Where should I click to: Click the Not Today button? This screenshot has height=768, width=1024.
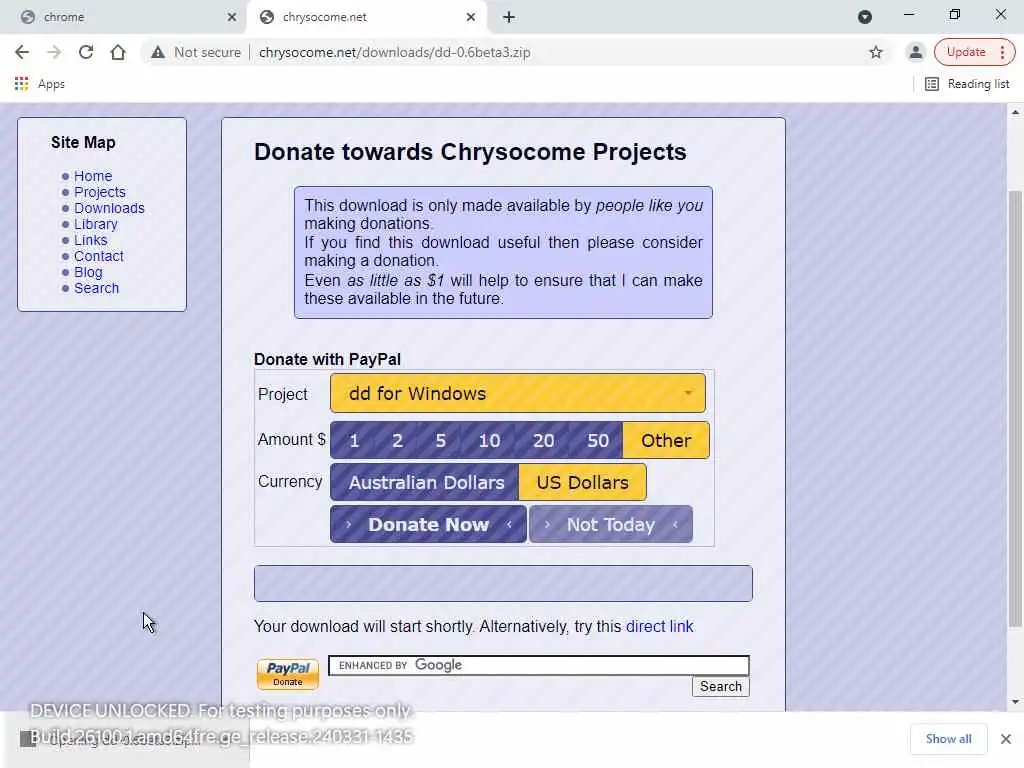tap(611, 524)
